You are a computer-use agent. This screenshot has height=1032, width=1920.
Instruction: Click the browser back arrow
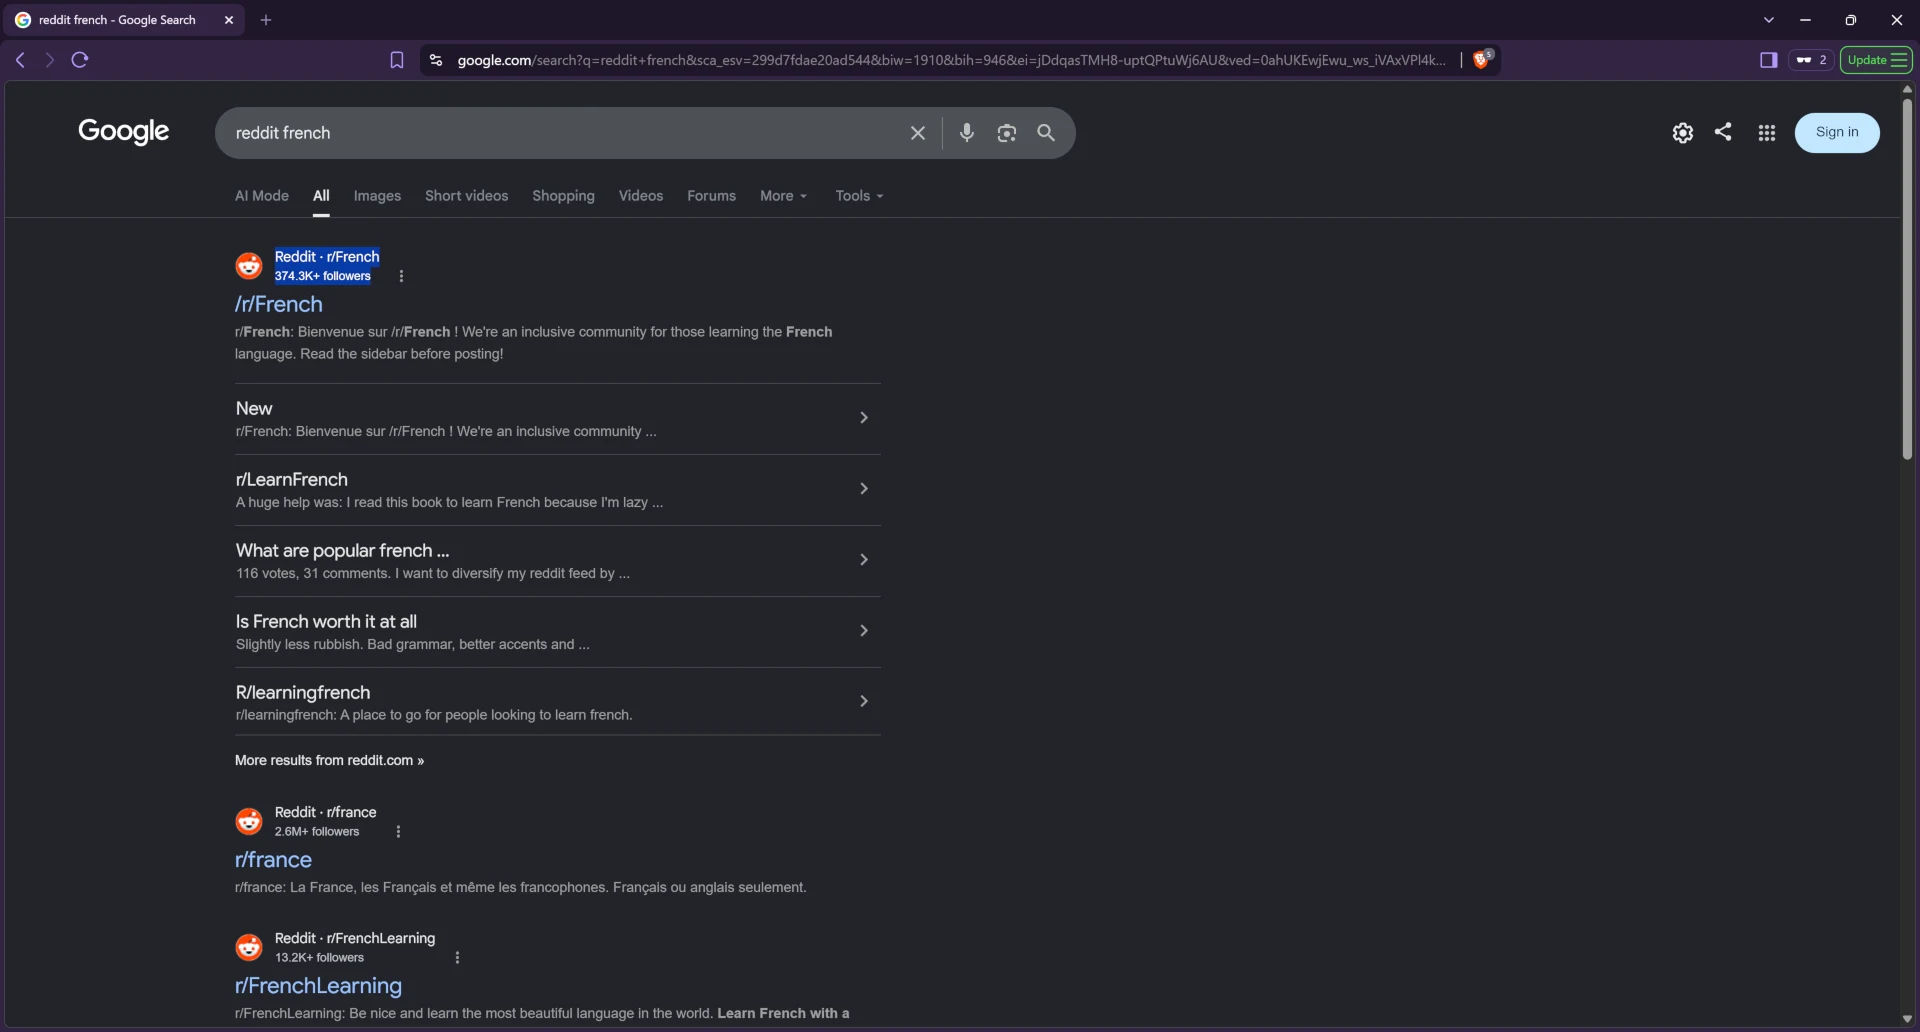tap(20, 60)
